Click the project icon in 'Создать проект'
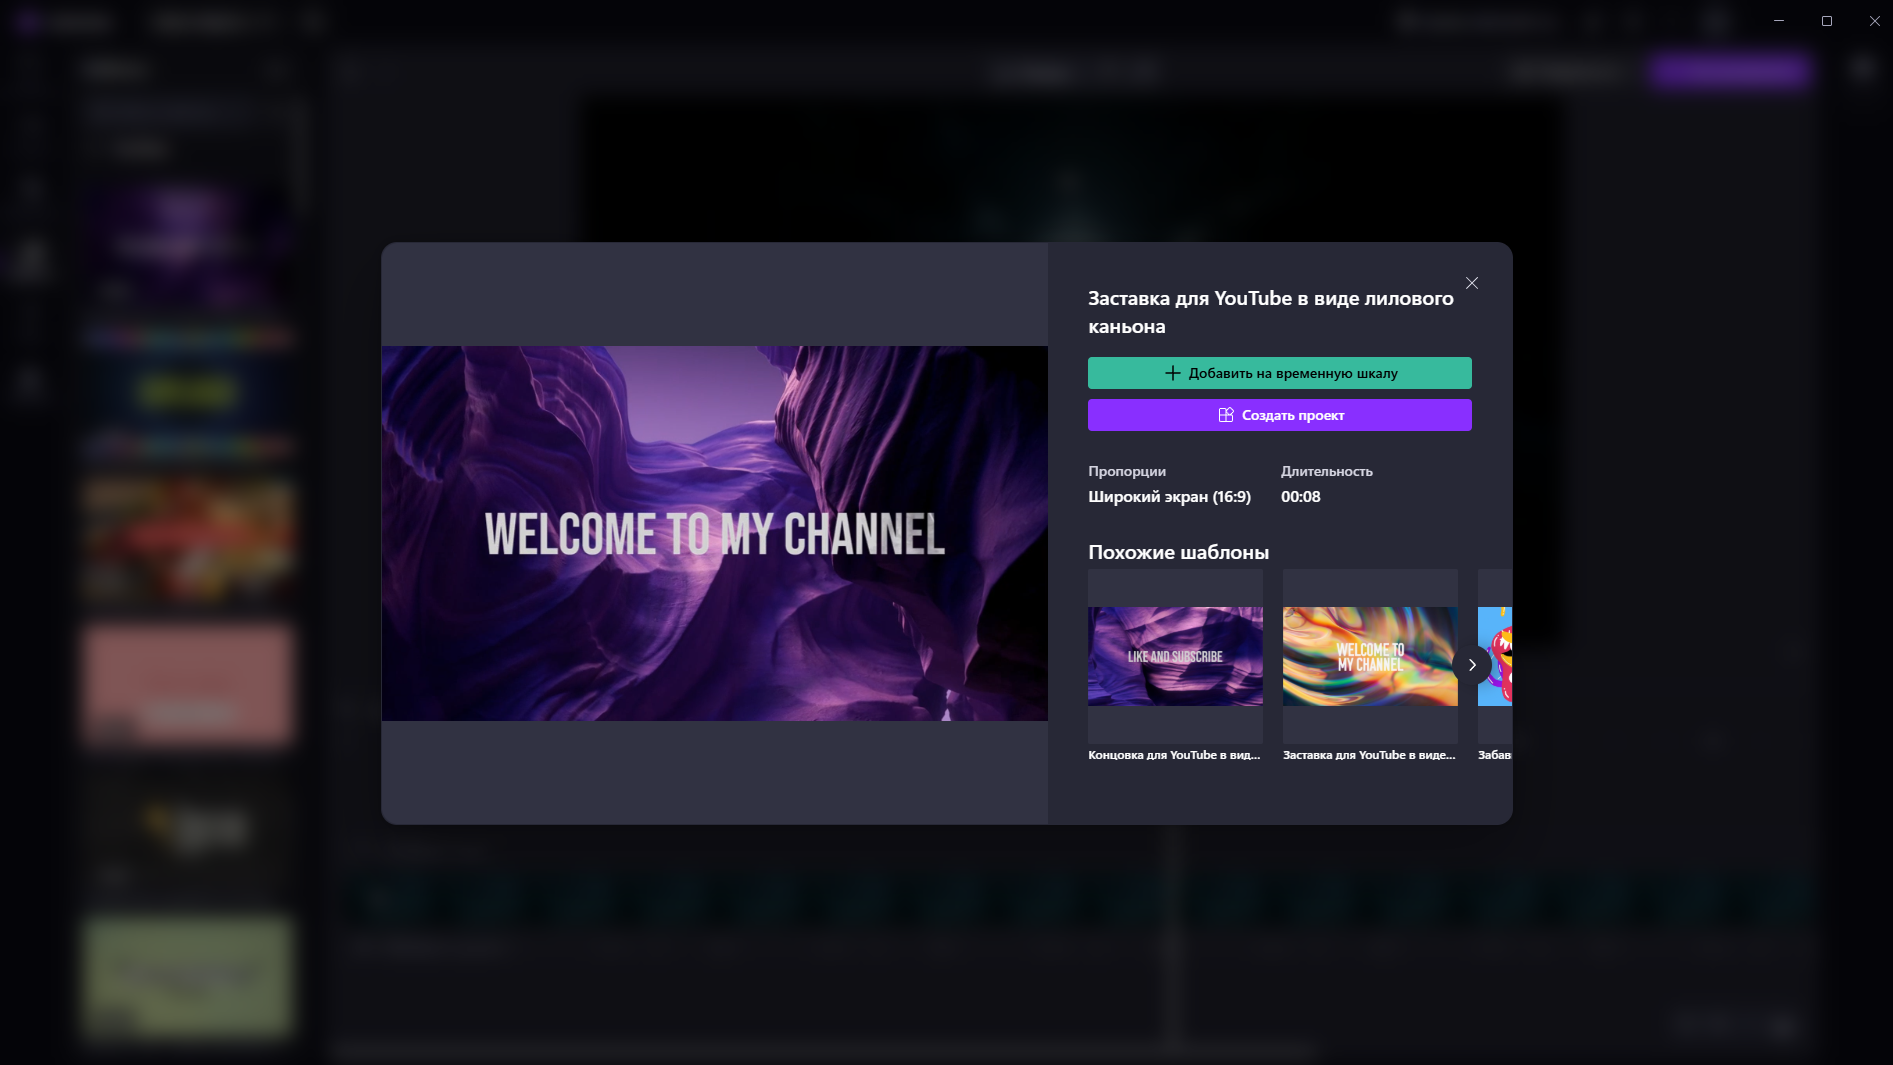Image resolution: width=1893 pixels, height=1065 pixels. (x=1226, y=415)
